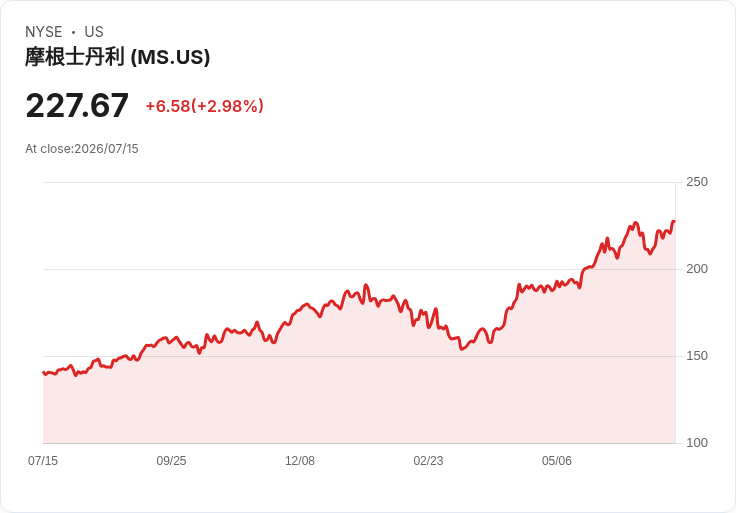Click the 150 y-axis price label
Image resolution: width=736 pixels, height=513 pixels.
pos(697,356)
